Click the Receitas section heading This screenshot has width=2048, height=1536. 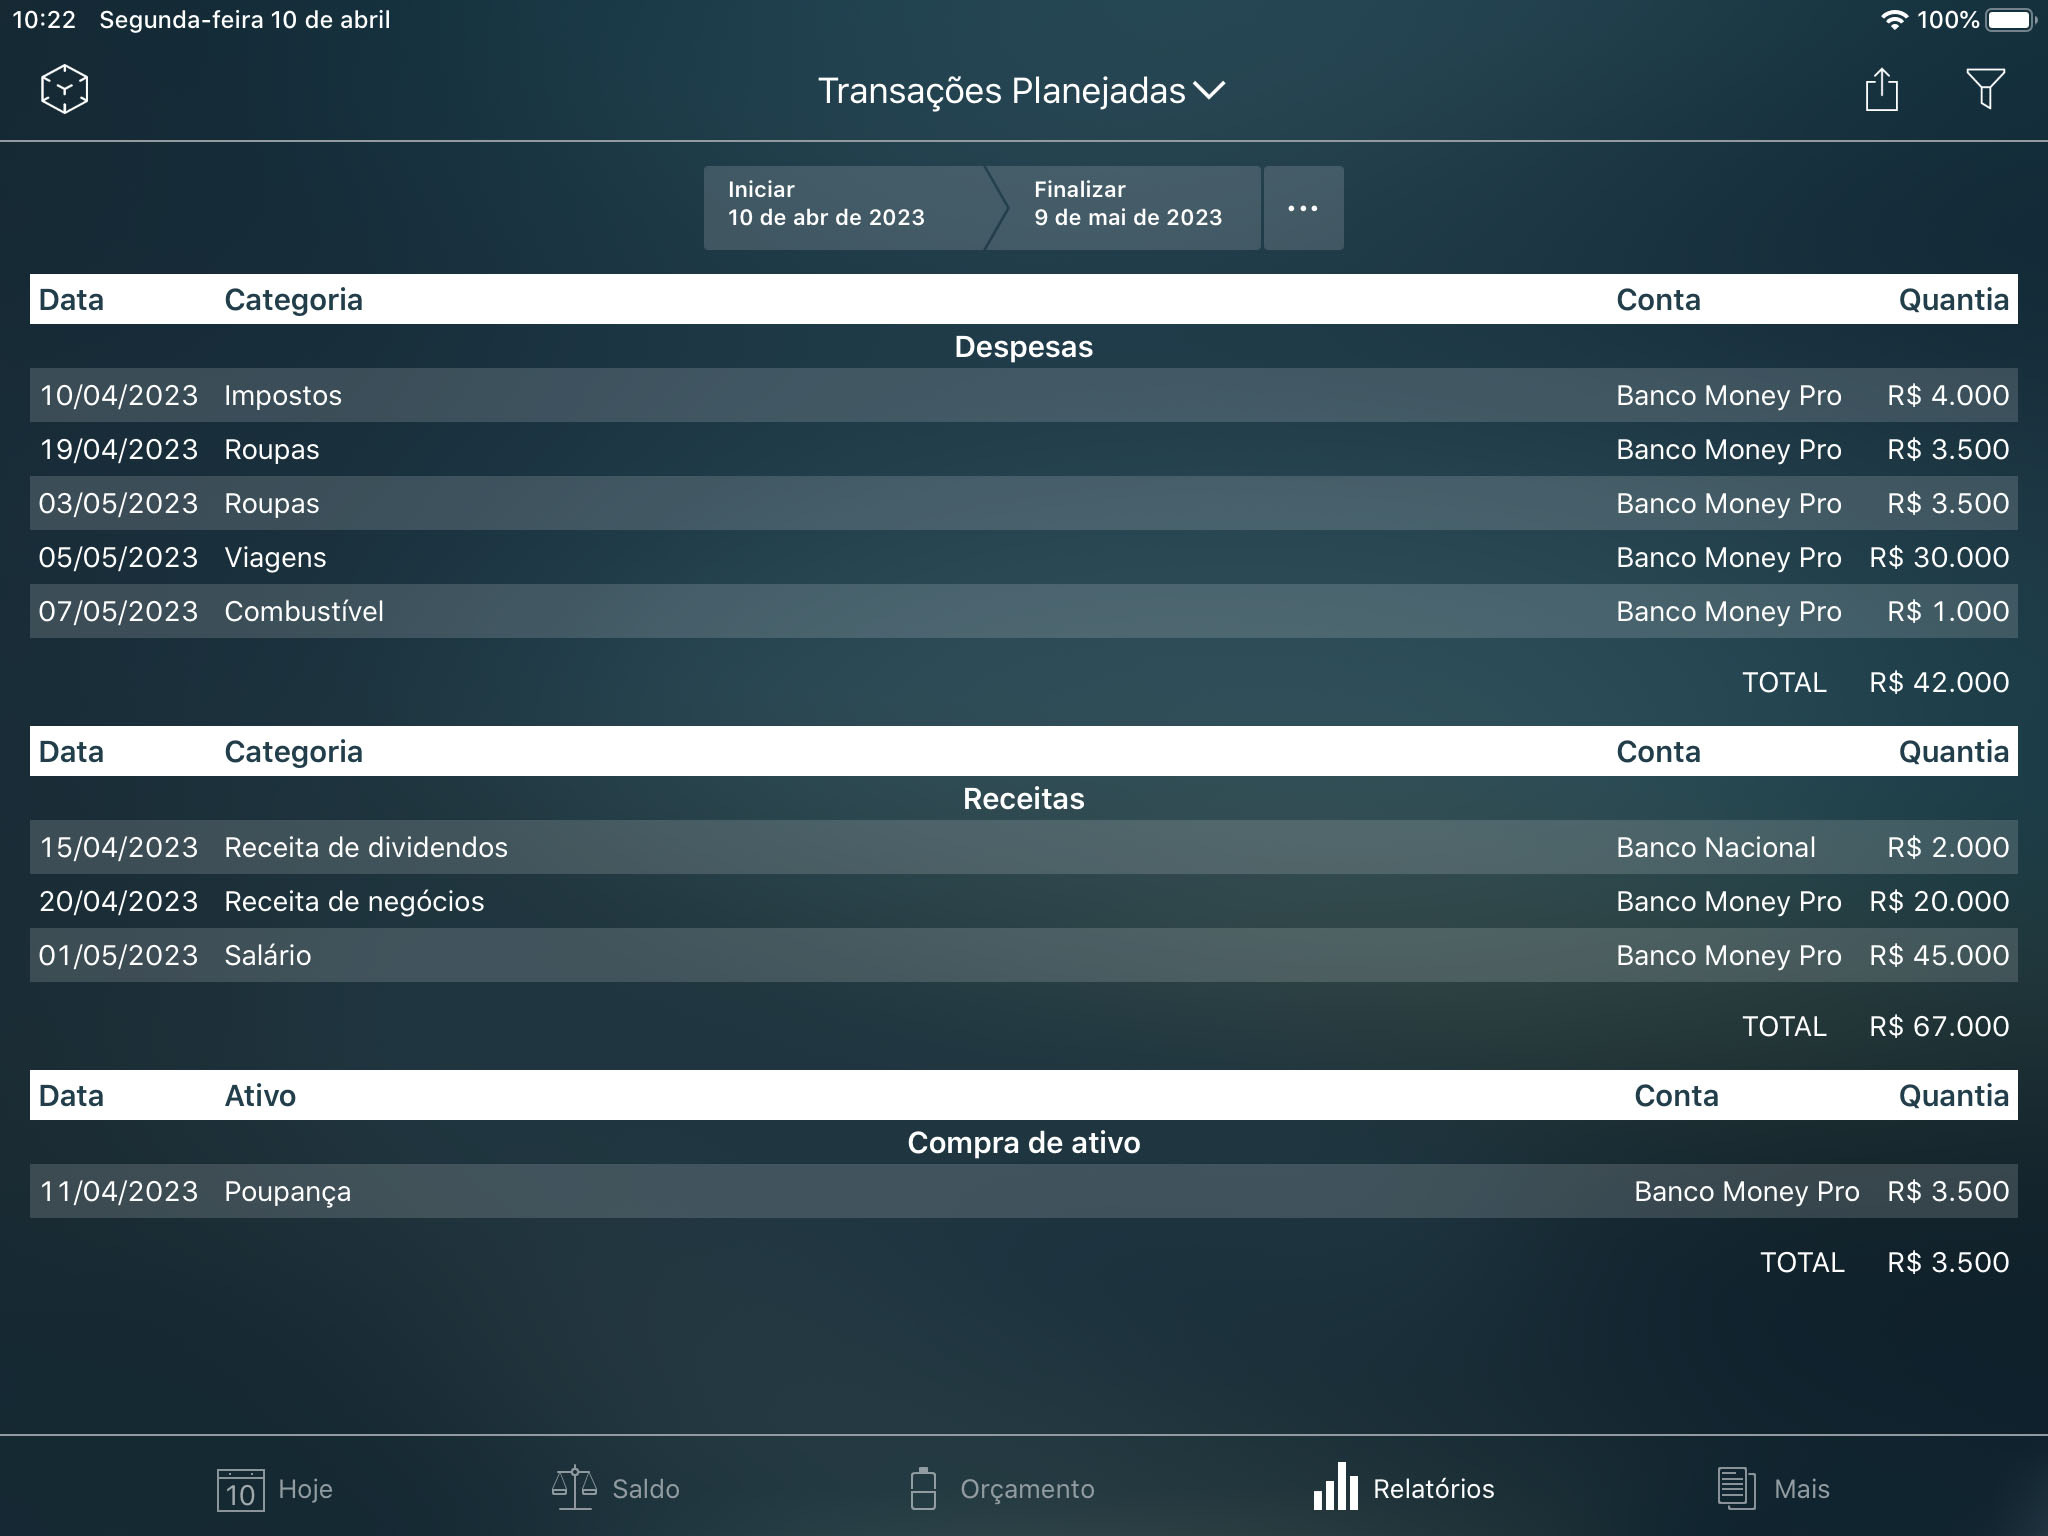(x=1024, y=799)
